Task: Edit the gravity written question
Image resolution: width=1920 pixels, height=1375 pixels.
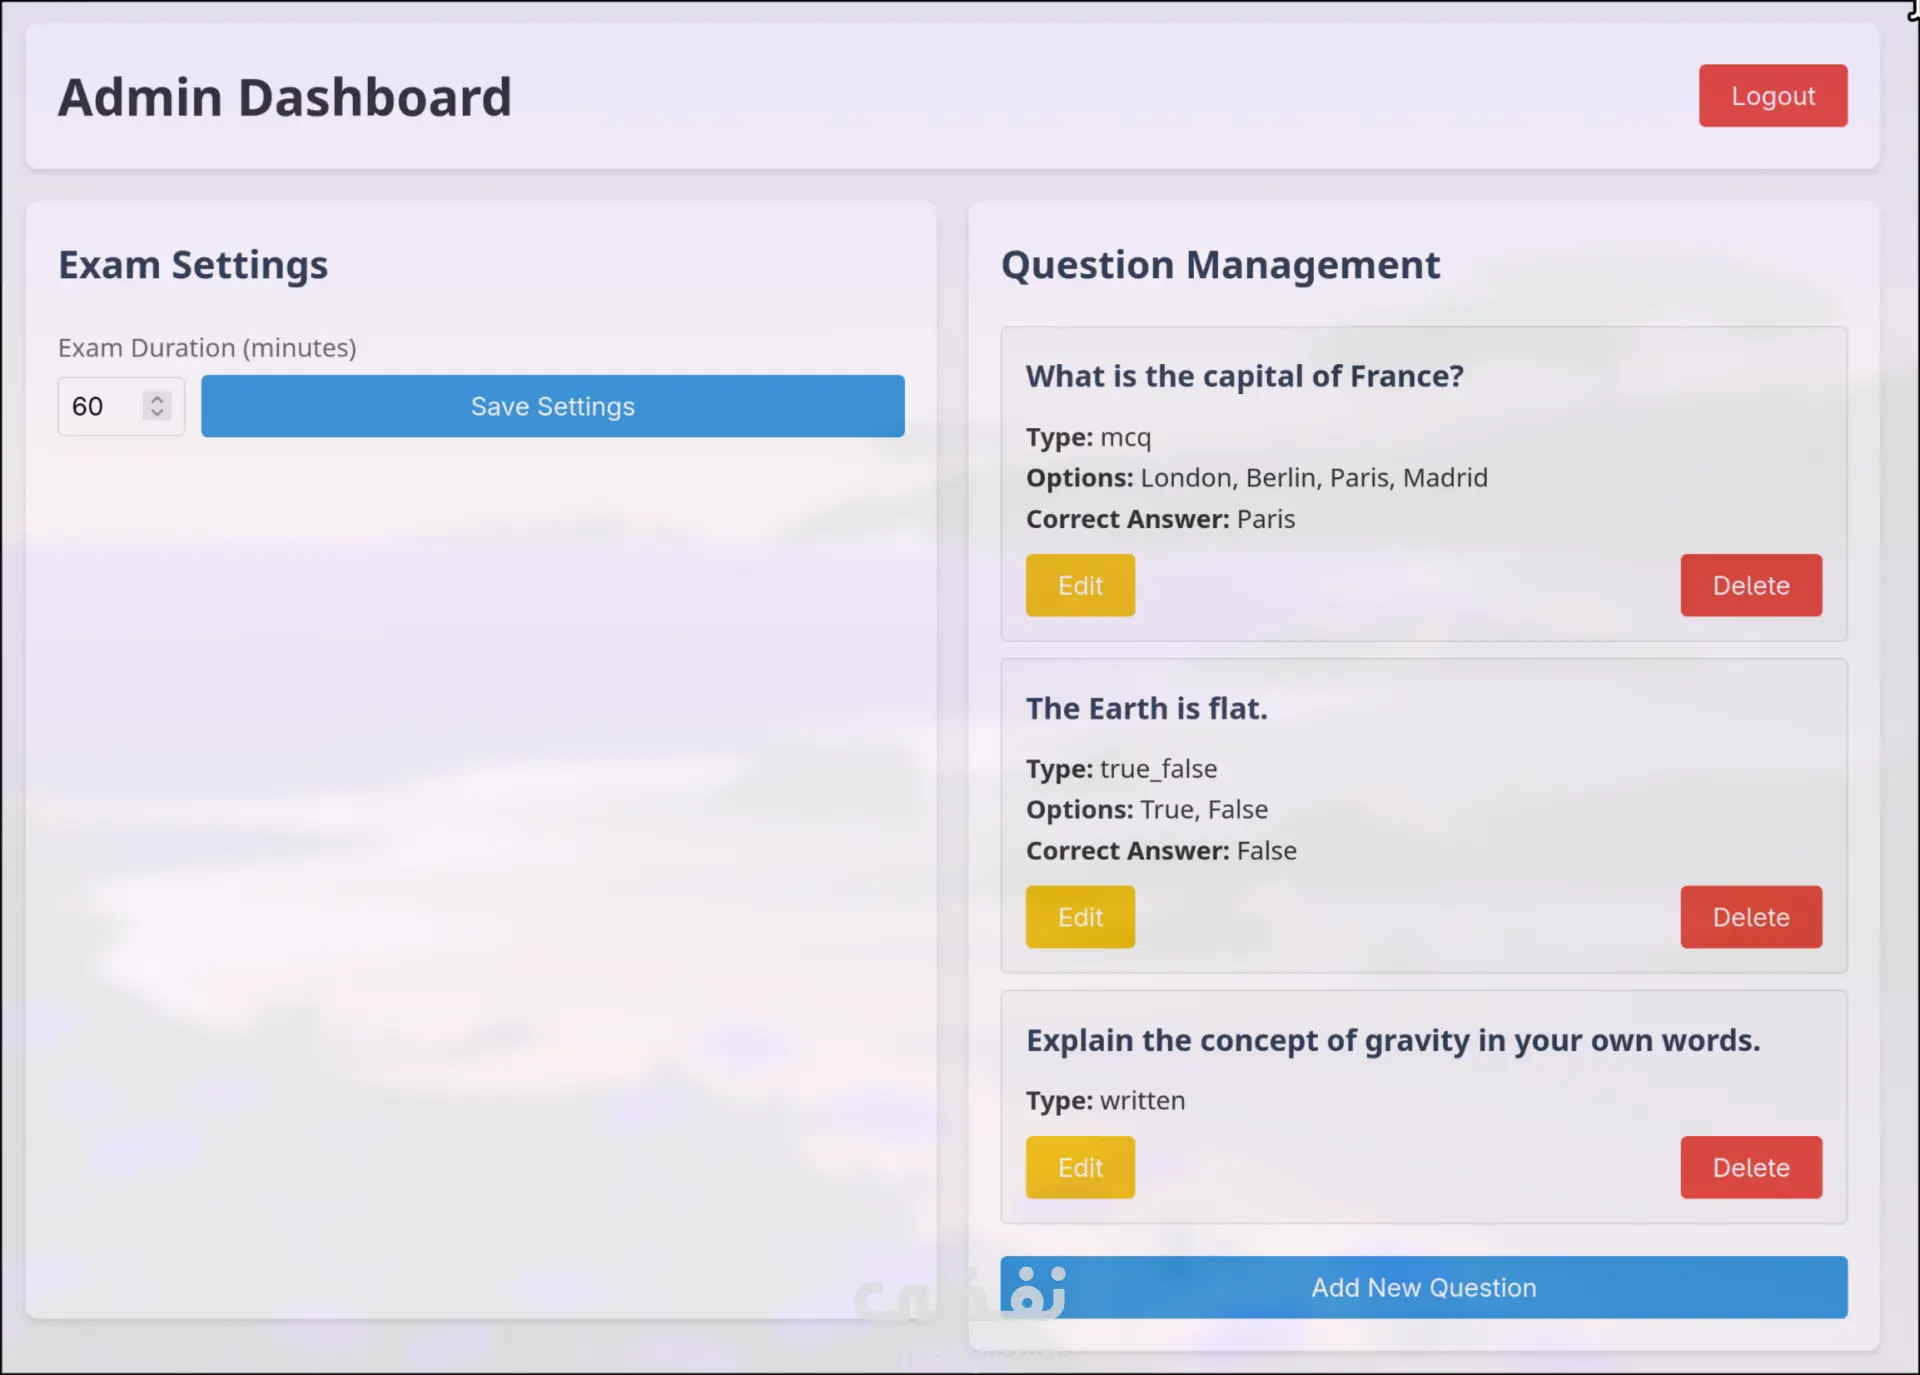Action: [1079, 1167]
